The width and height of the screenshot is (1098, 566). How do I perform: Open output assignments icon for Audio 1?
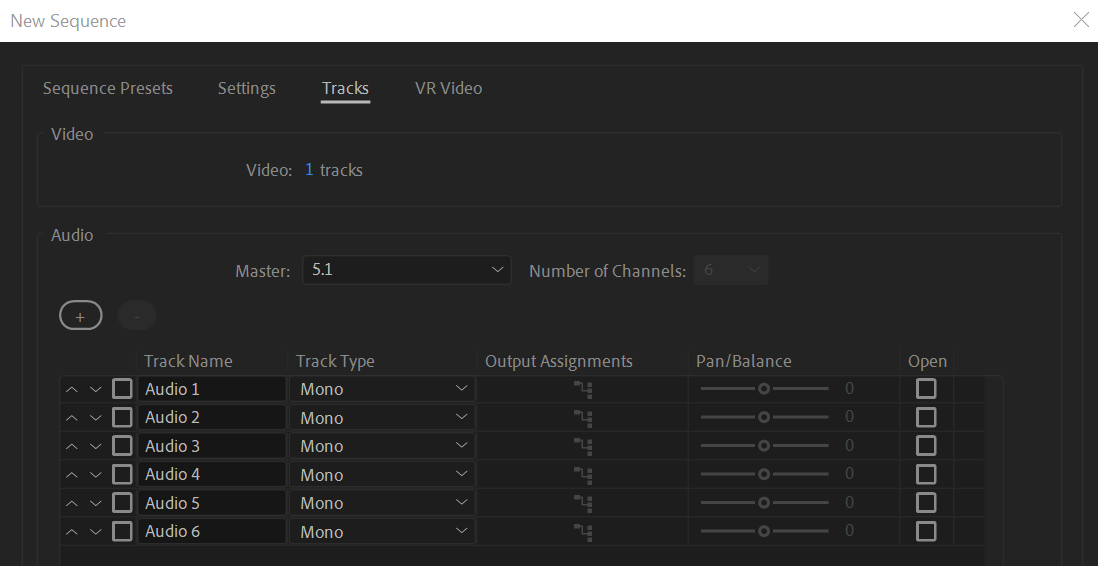[x=583, y=389]
